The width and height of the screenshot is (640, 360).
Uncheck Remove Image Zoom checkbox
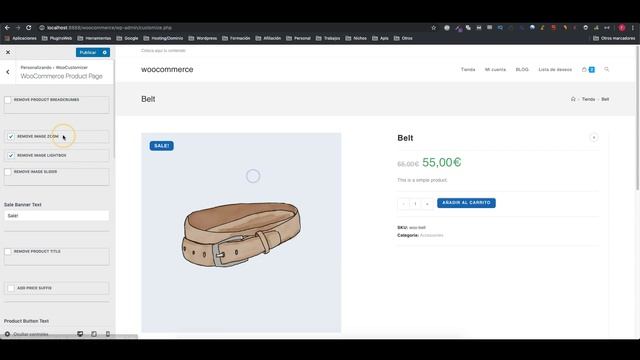(11, 136)
